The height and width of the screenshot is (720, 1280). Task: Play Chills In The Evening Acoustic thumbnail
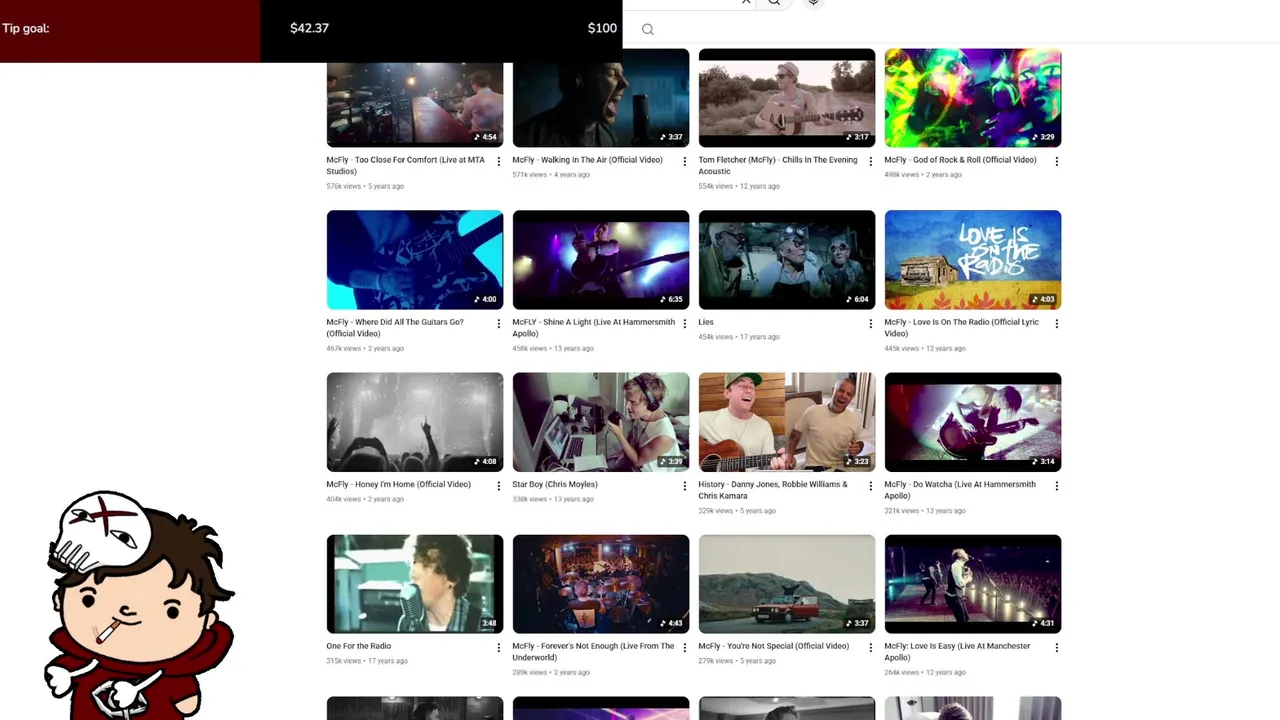[787, 98]
